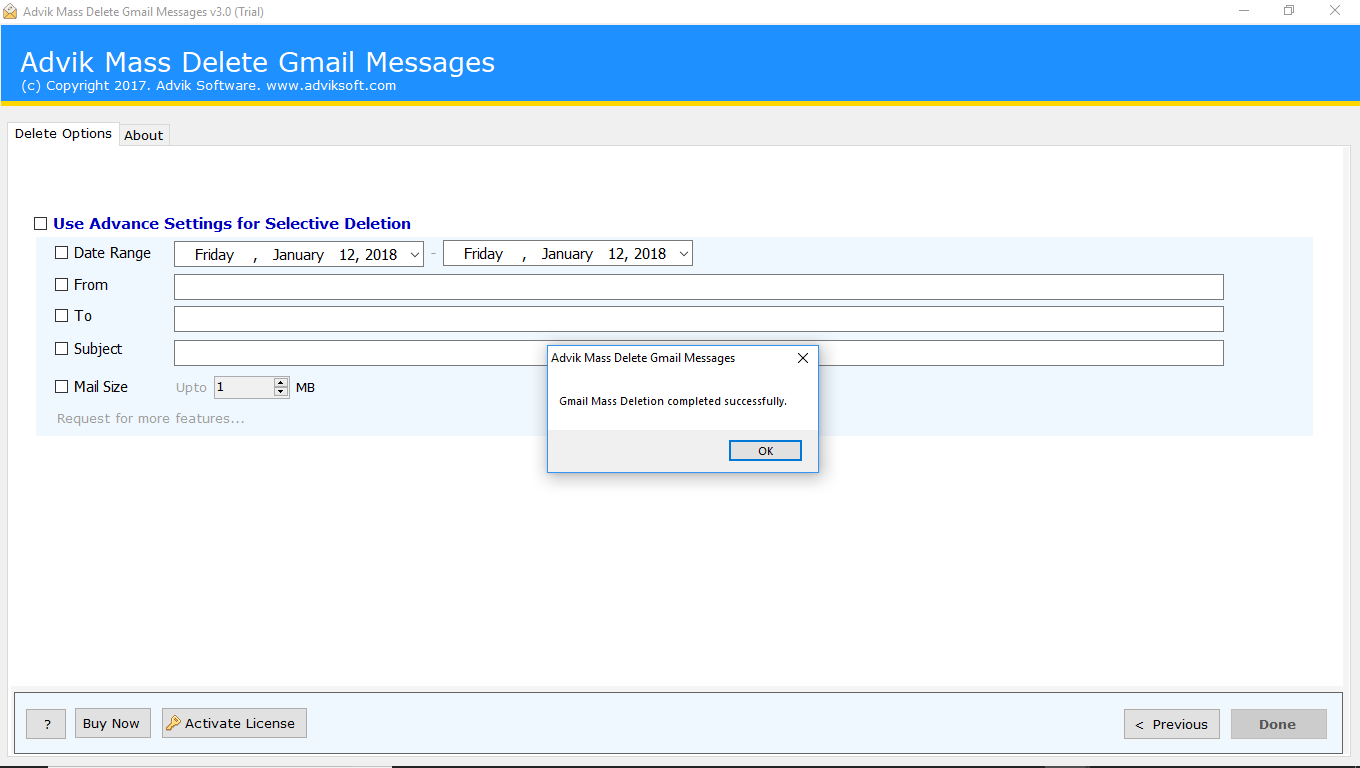Select the Delete Options tab
Screen dimensions: 1360x768
[63, 133]
